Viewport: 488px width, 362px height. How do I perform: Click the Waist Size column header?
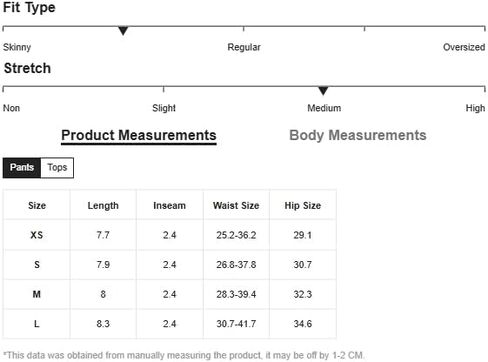(x=236, y=205)
